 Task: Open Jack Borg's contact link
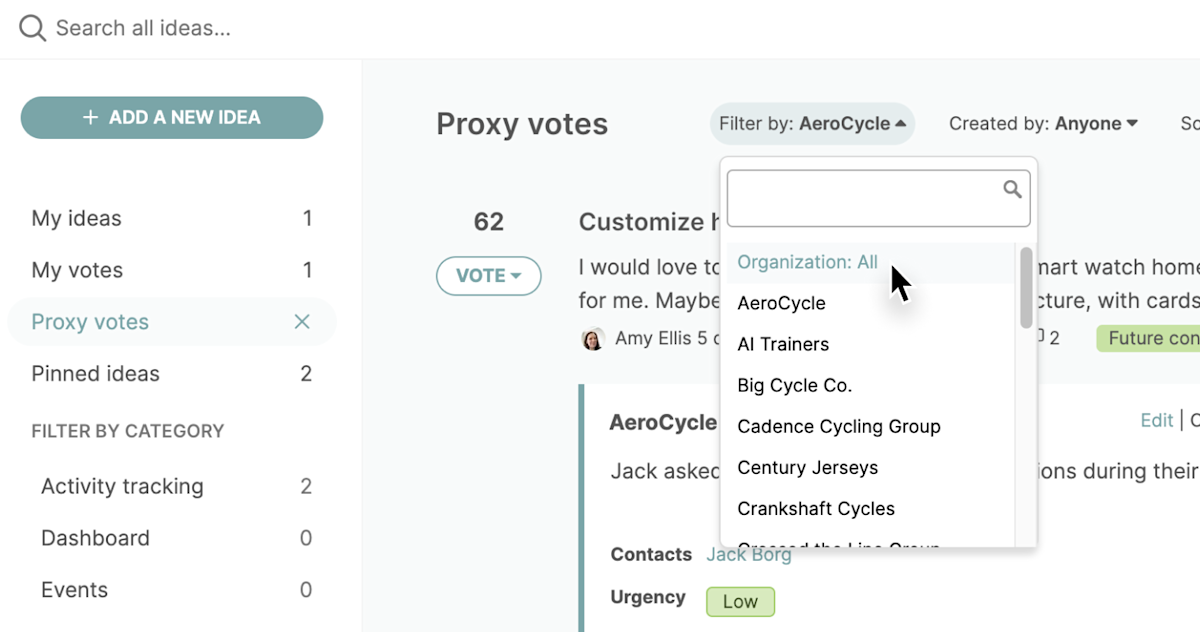coord(748,554)
